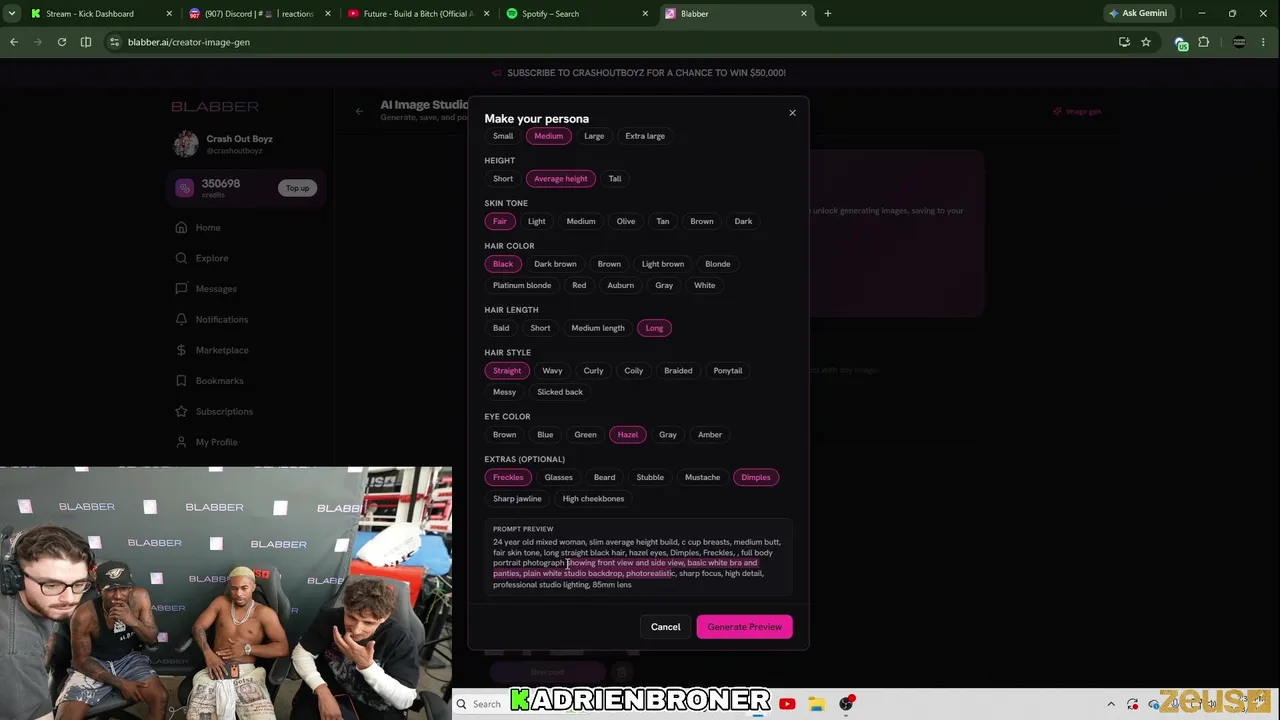Go to Bookmarks in sidebar
1280x720 pixels.
219,381
